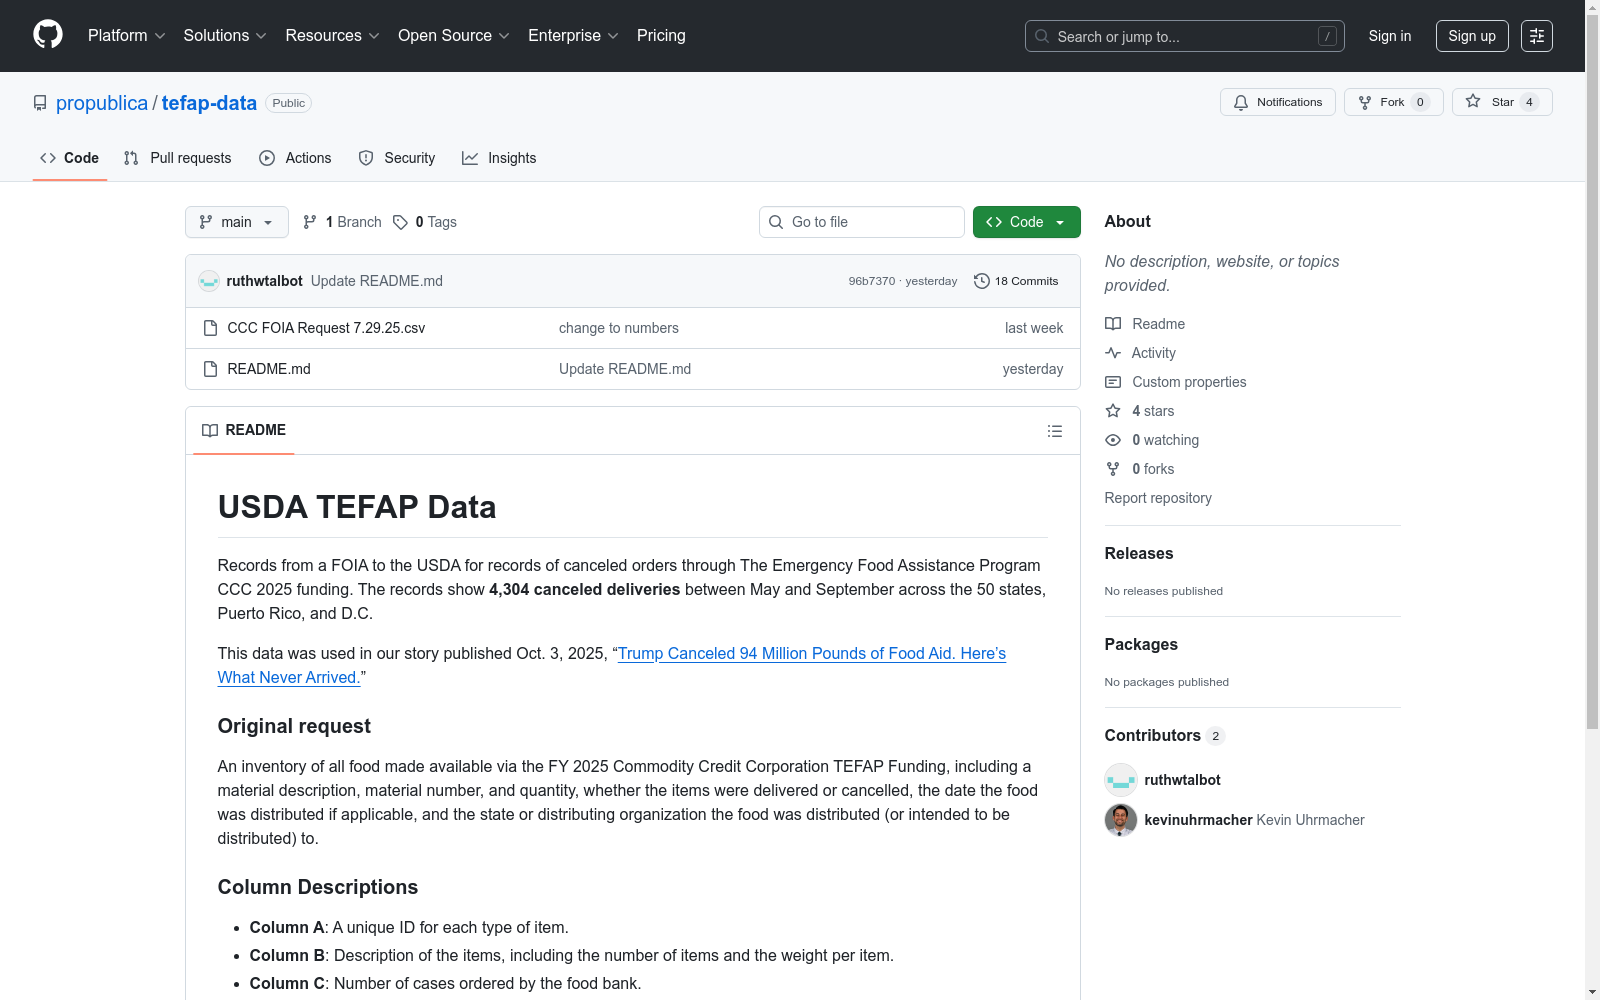This screenshot has width=1600, height=1000.
Task: Click the commit history clock icon
Action: point(982,281)
